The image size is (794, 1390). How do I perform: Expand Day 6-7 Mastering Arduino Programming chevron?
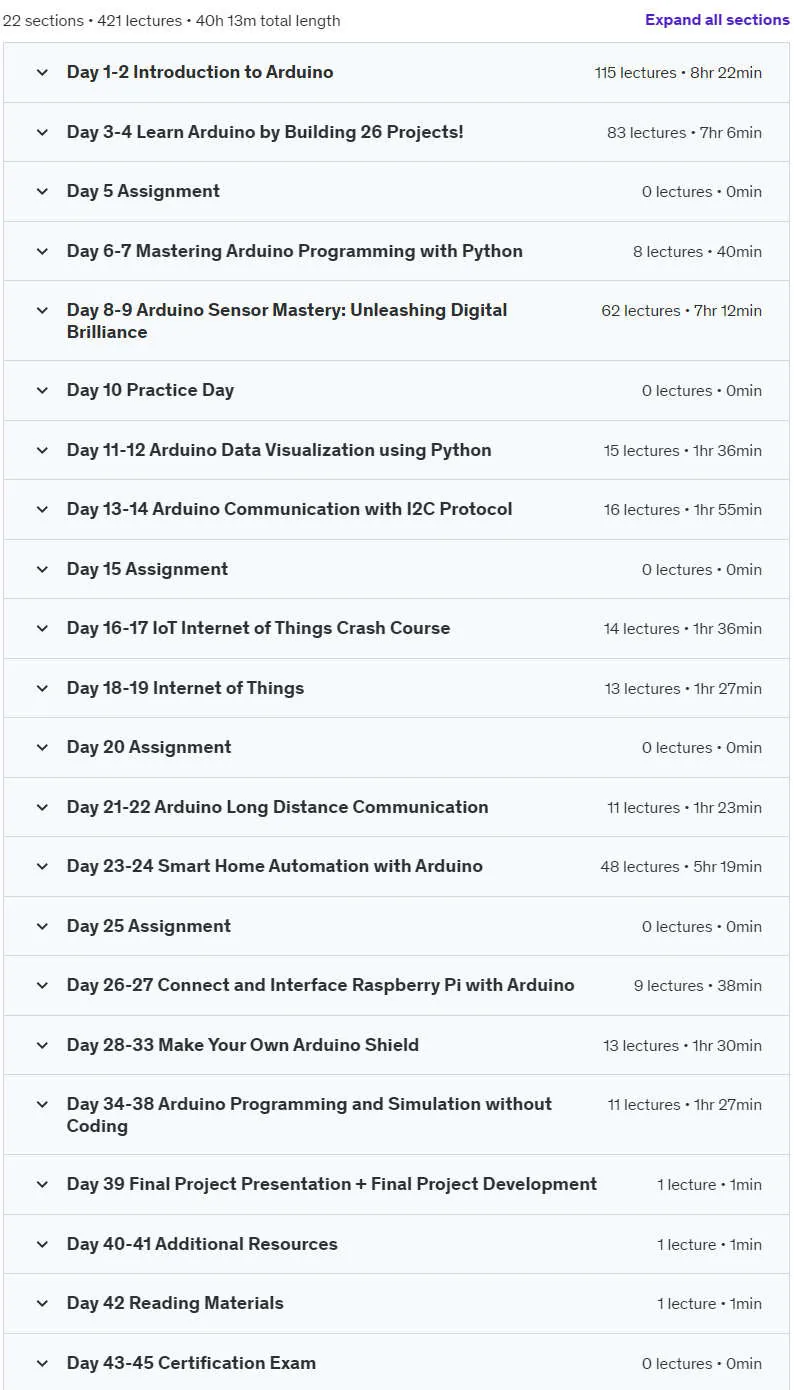(42, 251)
